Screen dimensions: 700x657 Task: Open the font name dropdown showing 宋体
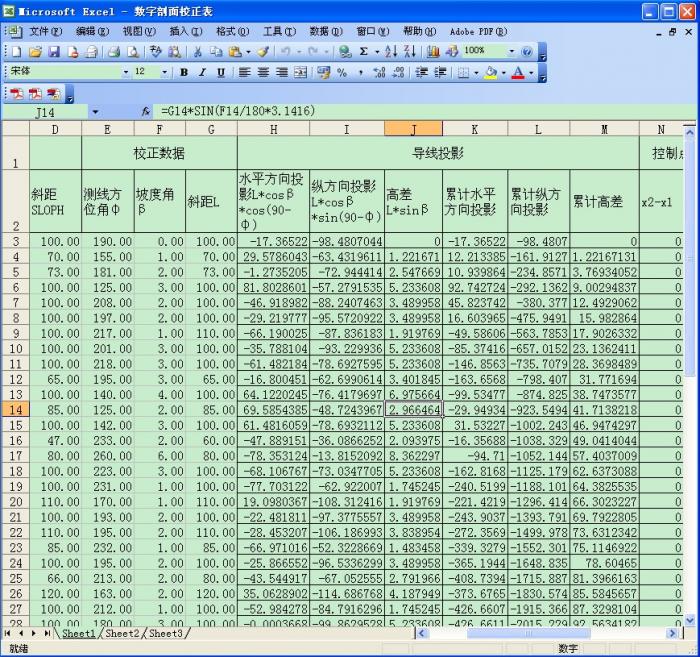pyautogui.click(x=125, y=73)
